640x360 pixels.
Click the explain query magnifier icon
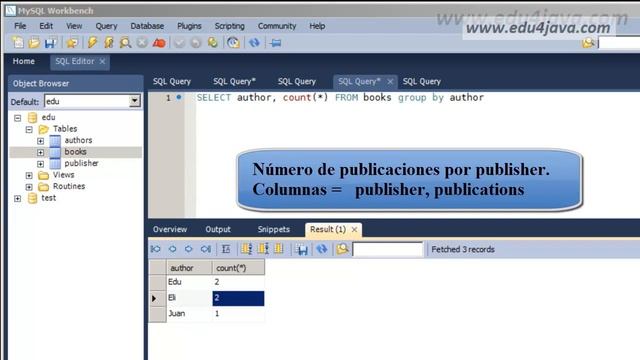(125, 42)
